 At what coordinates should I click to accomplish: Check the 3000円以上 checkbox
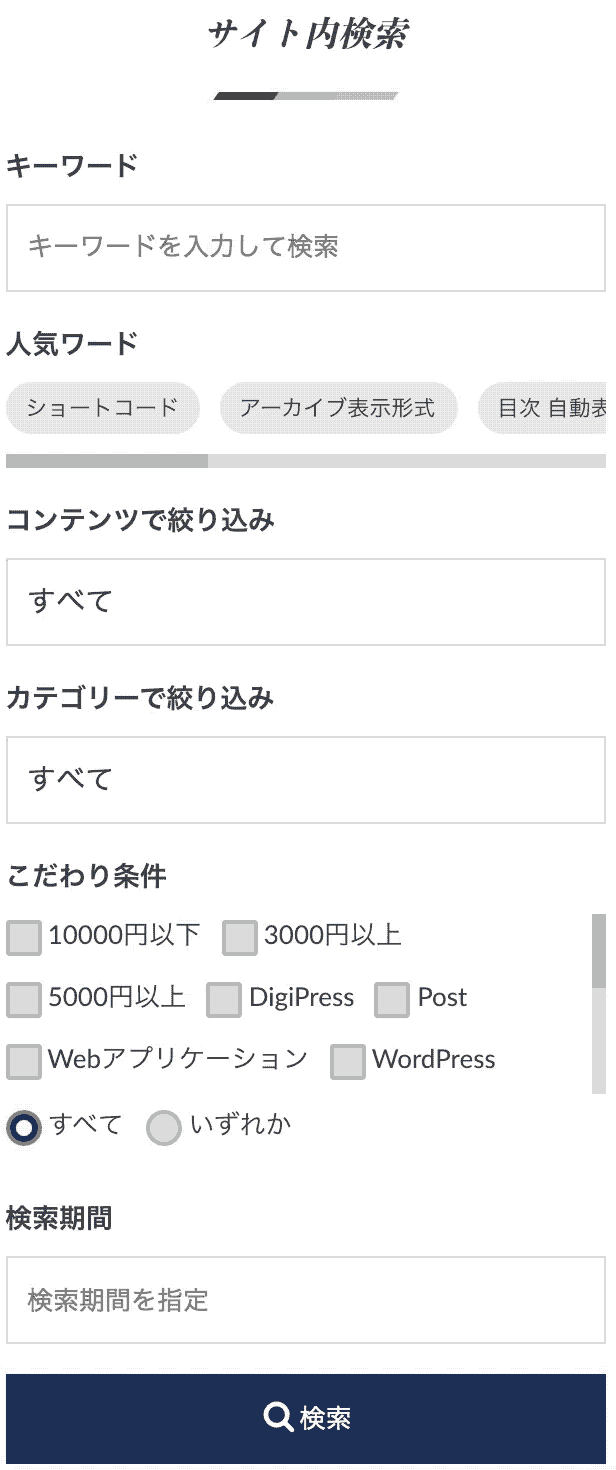240,937
